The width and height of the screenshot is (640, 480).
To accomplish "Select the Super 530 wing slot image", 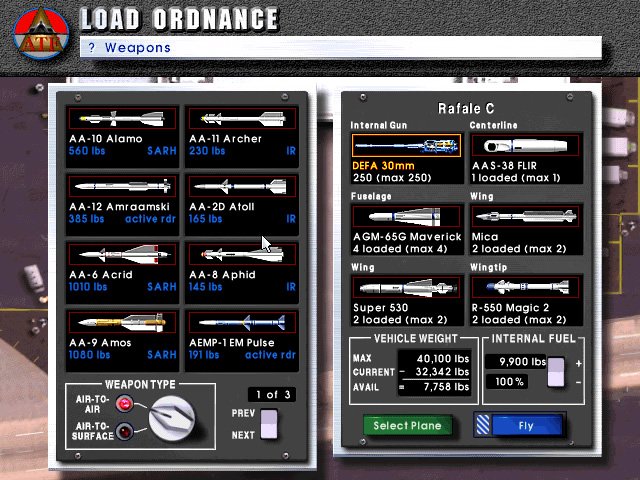I will click(x=406, y=287).
